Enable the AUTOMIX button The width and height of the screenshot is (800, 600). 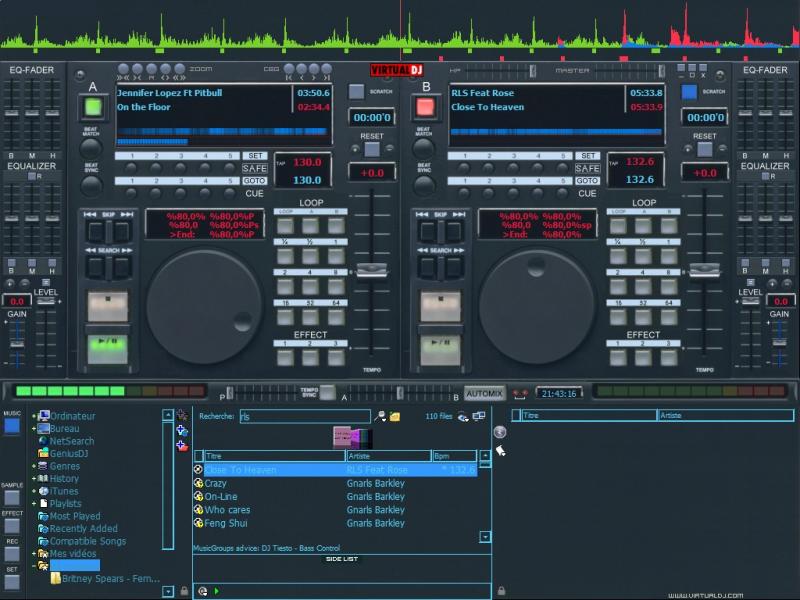pyautogui.click(x=484, y=393)
